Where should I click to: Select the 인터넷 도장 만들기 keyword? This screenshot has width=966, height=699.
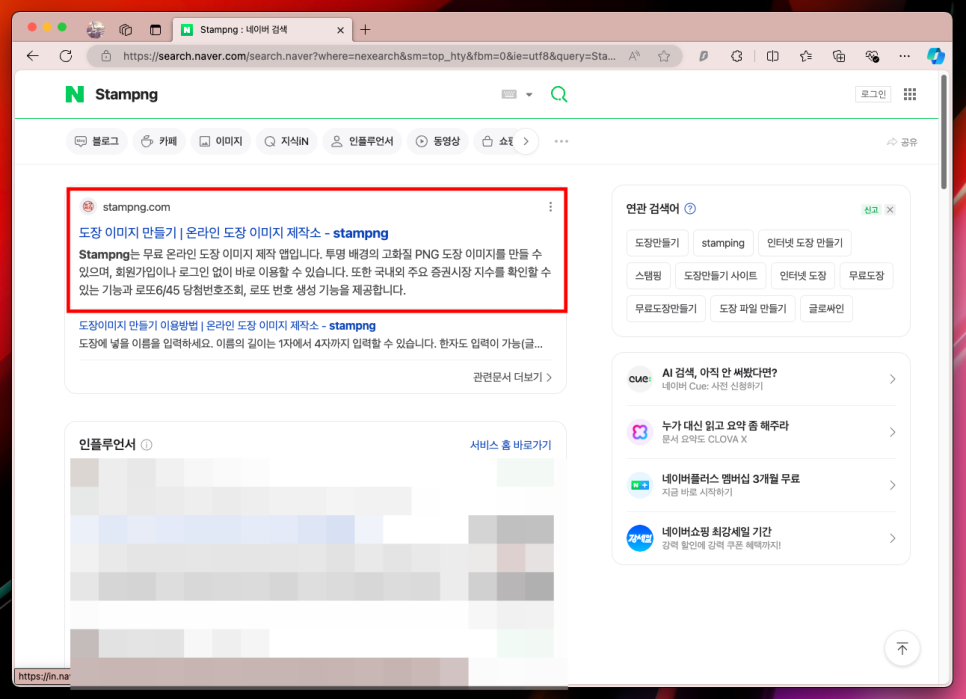point(805,243)
